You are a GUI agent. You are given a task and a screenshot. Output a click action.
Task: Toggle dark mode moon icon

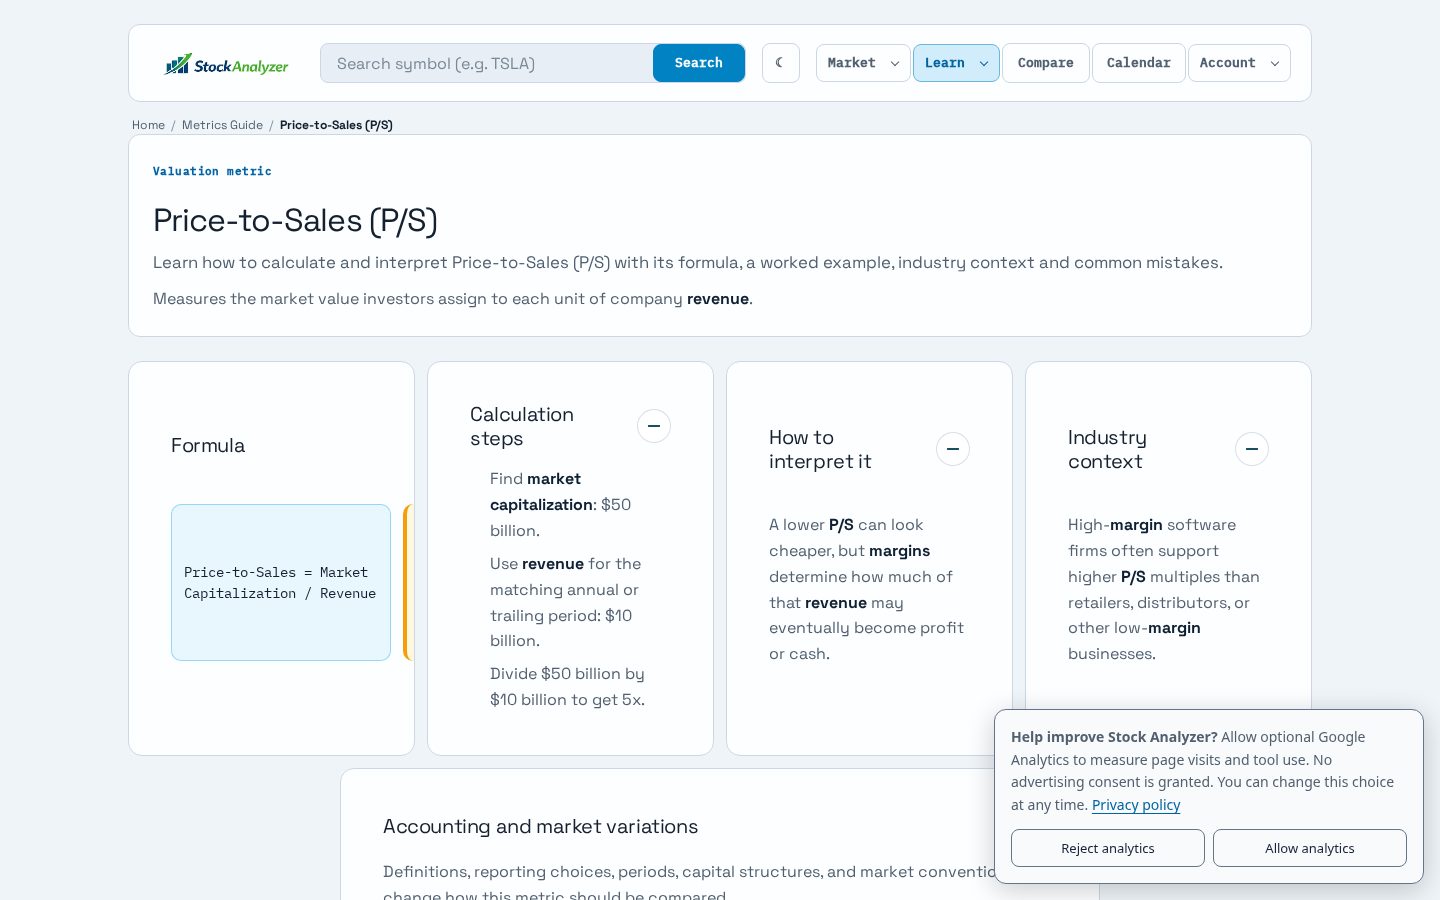coord(780,63)
